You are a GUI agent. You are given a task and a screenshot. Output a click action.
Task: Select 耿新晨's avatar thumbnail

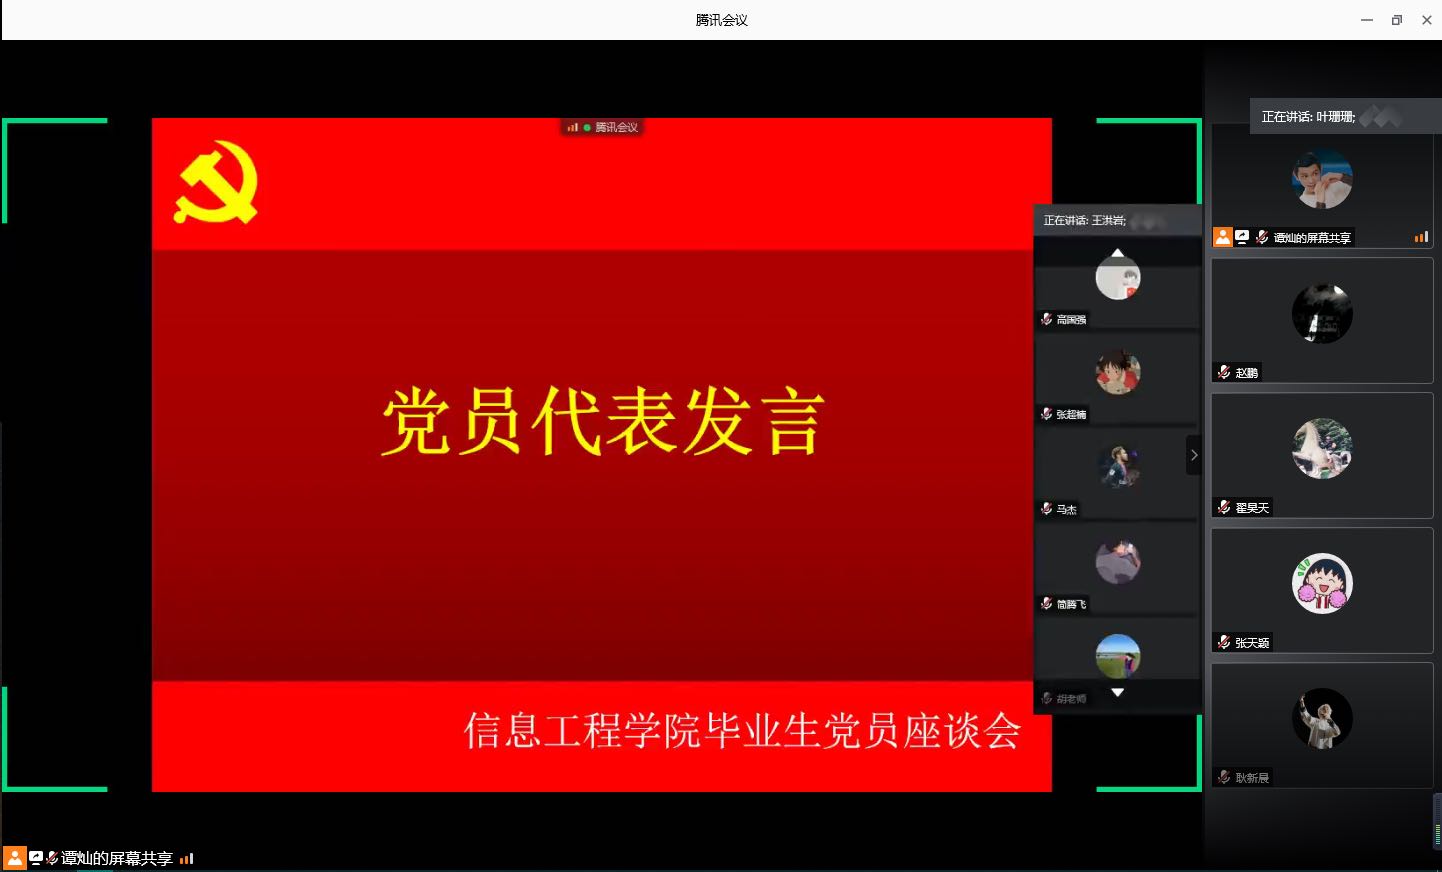[1322, 718]
